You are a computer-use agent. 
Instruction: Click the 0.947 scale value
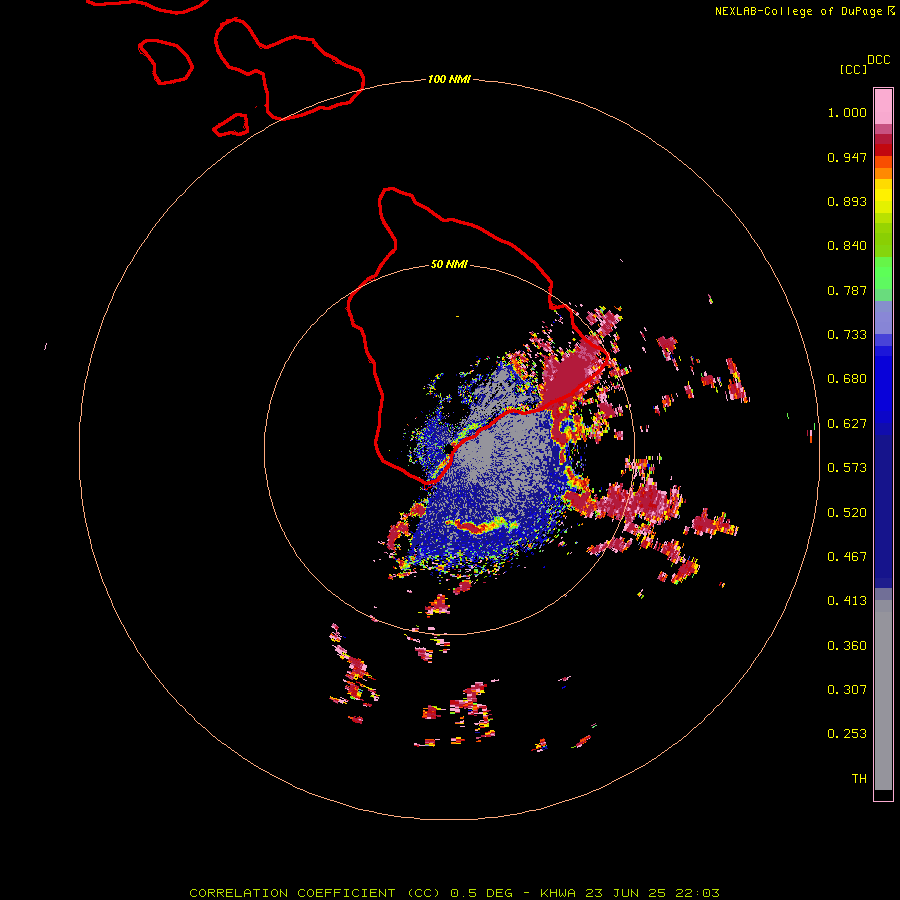coord(847,157)
